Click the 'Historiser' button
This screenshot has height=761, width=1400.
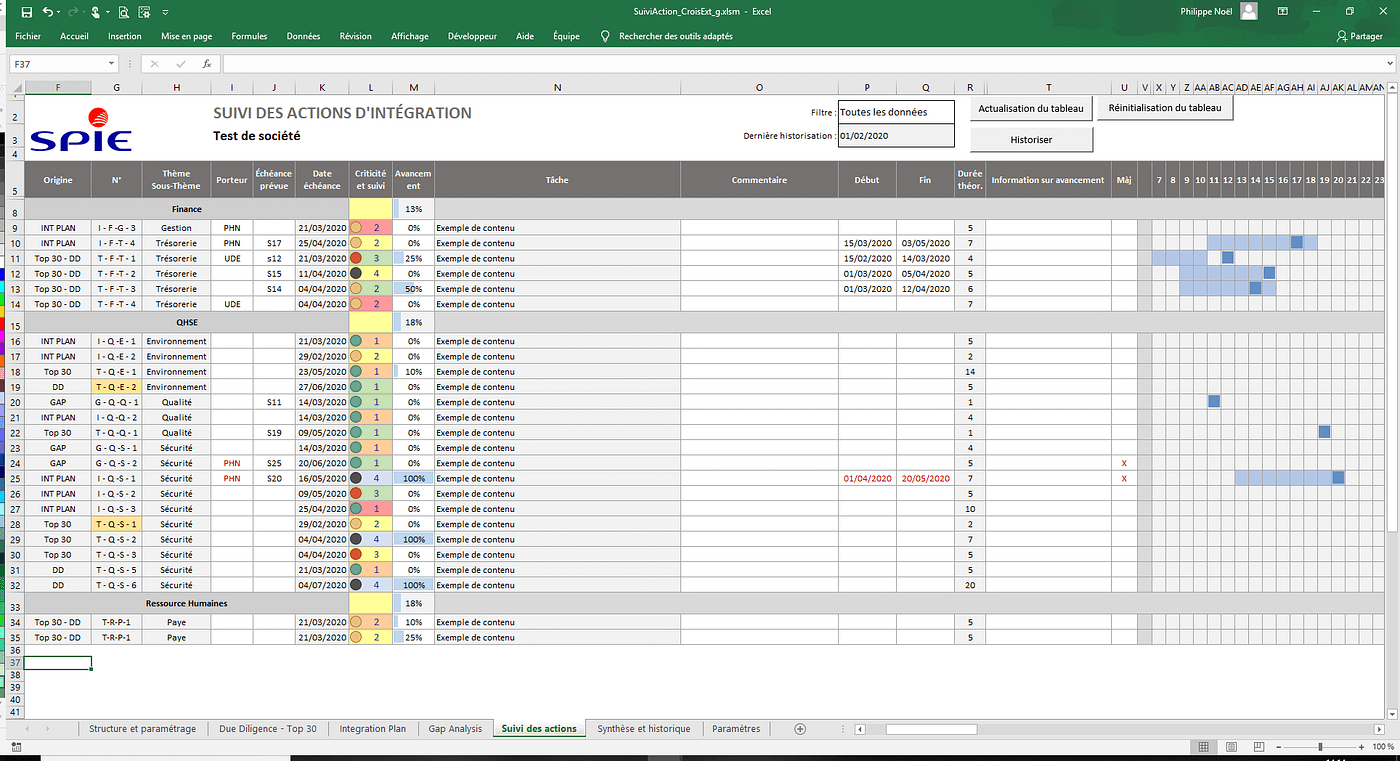click(x=1031, y=140)
